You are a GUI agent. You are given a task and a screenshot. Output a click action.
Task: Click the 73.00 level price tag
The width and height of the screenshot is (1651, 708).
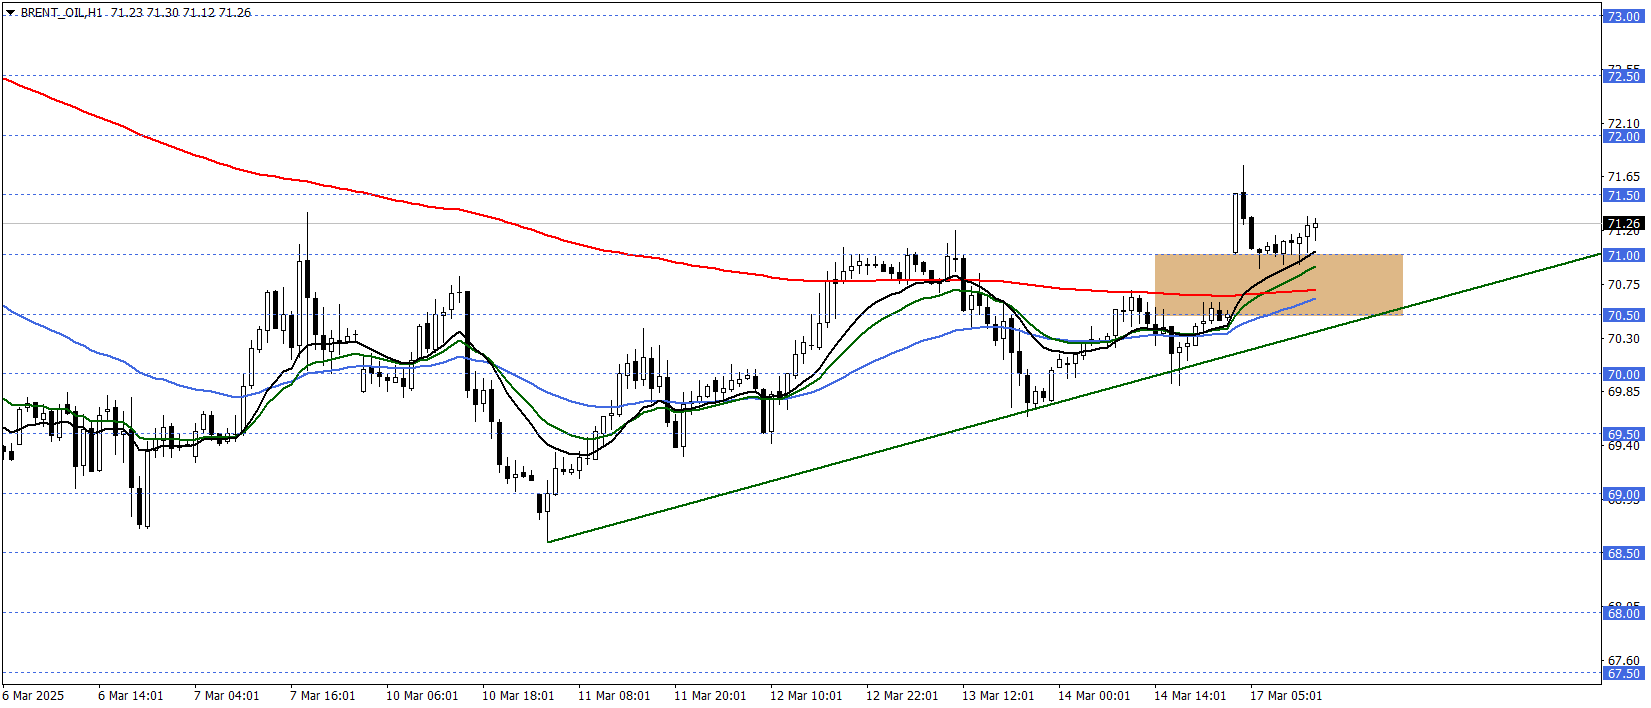pyautogui.click(x=1623, y=16)
